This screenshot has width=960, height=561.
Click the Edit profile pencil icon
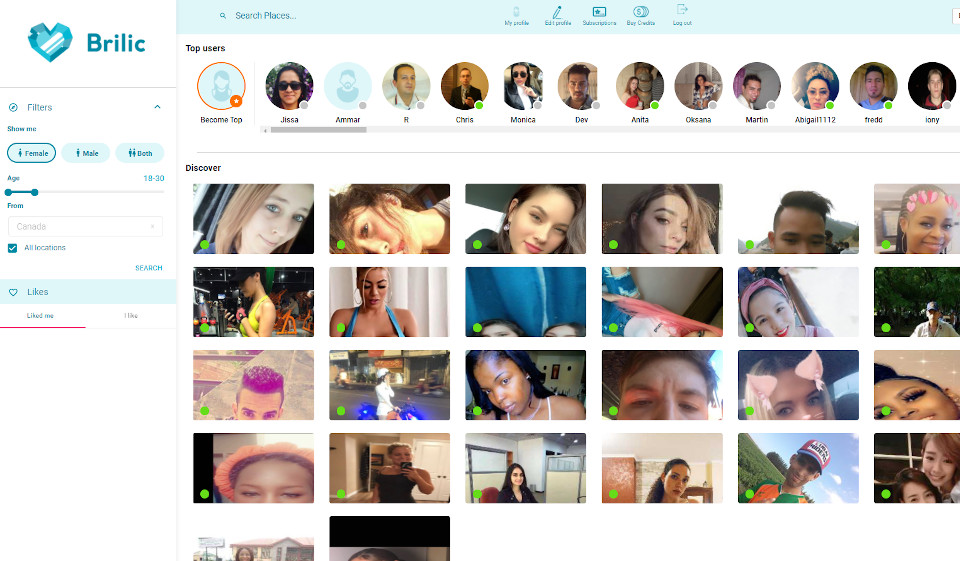[557, 12]
